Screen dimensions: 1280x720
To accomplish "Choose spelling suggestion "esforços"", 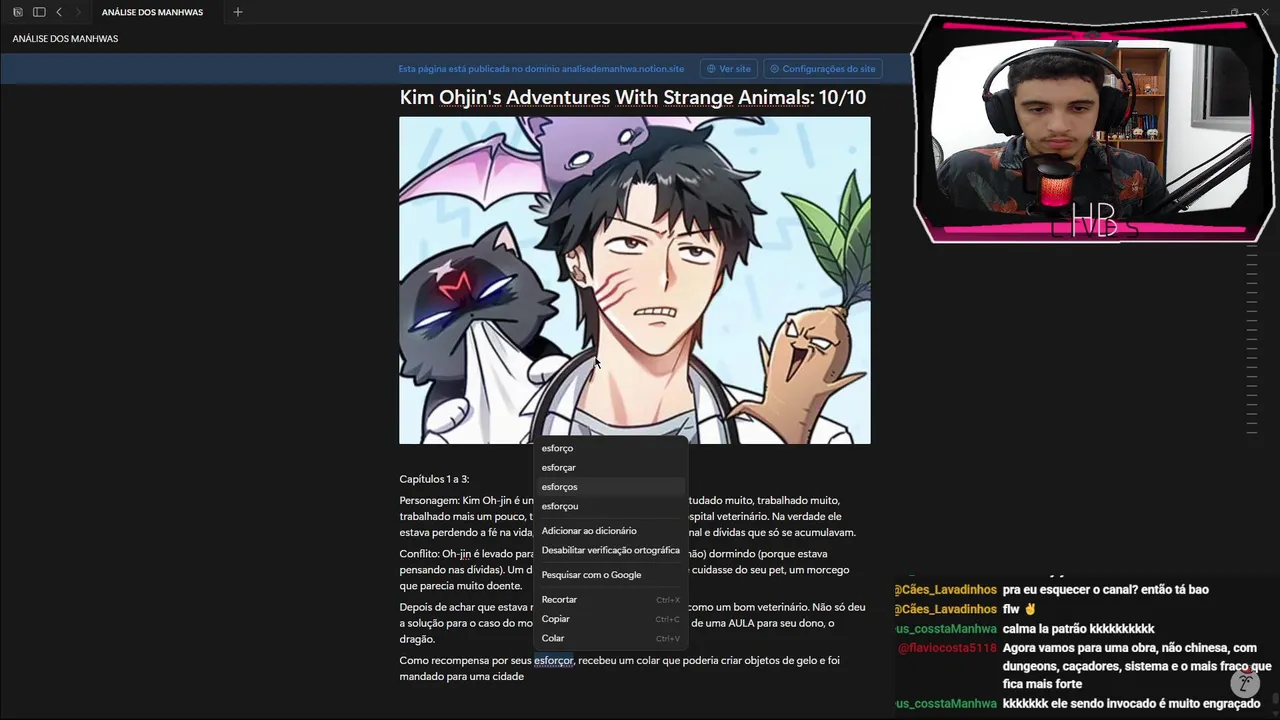I will [610, 487].
